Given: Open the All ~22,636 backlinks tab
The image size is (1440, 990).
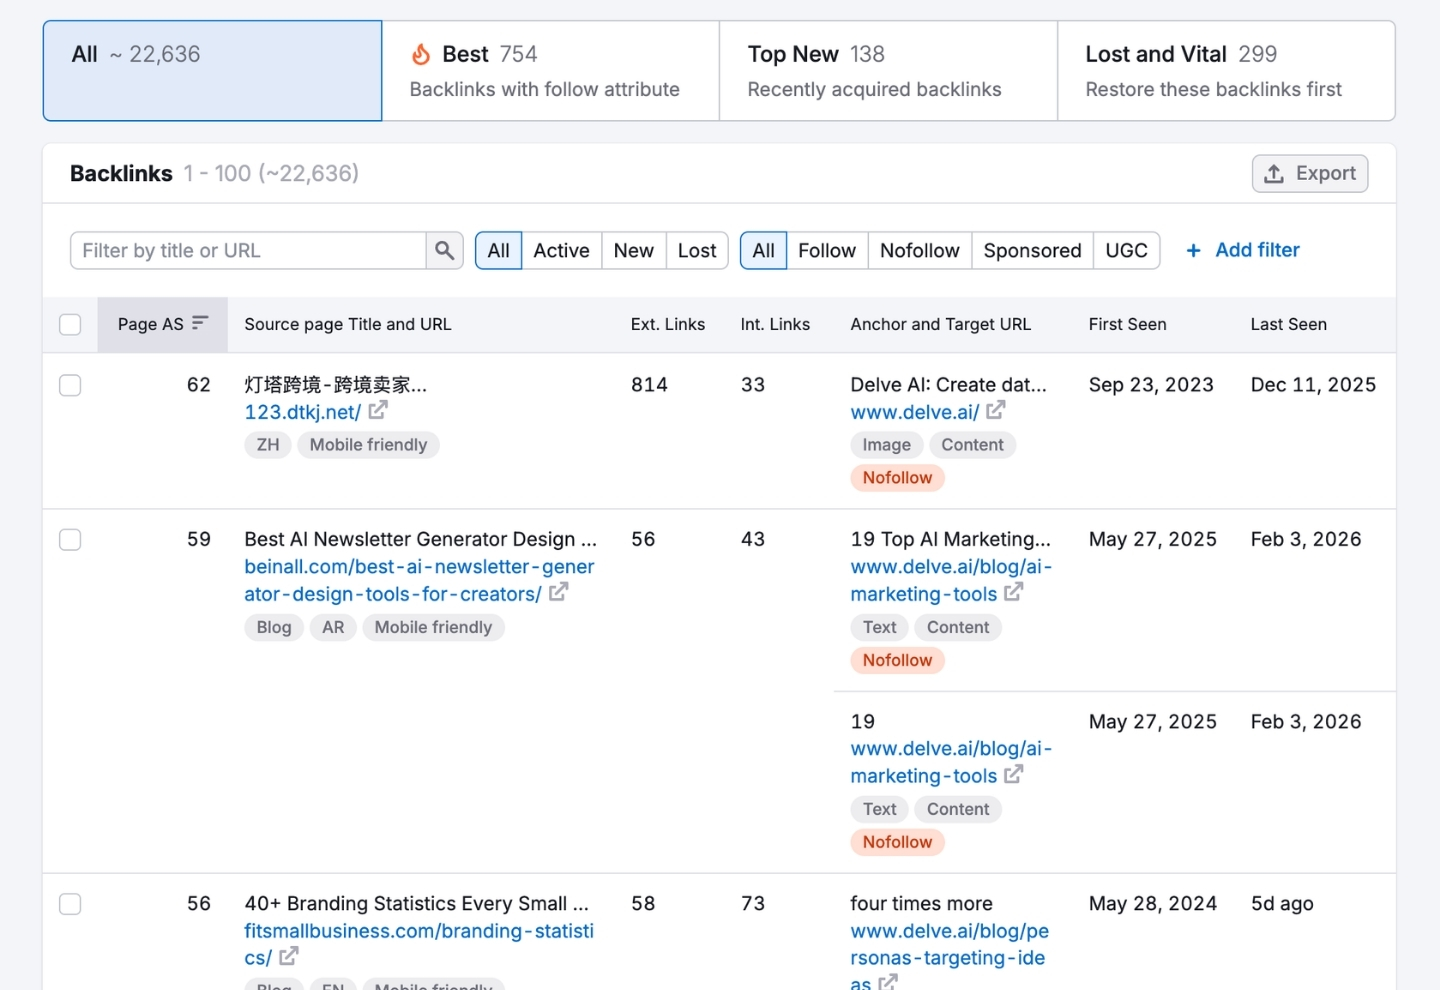Looking at the screenshot, I should pos(212,71).
